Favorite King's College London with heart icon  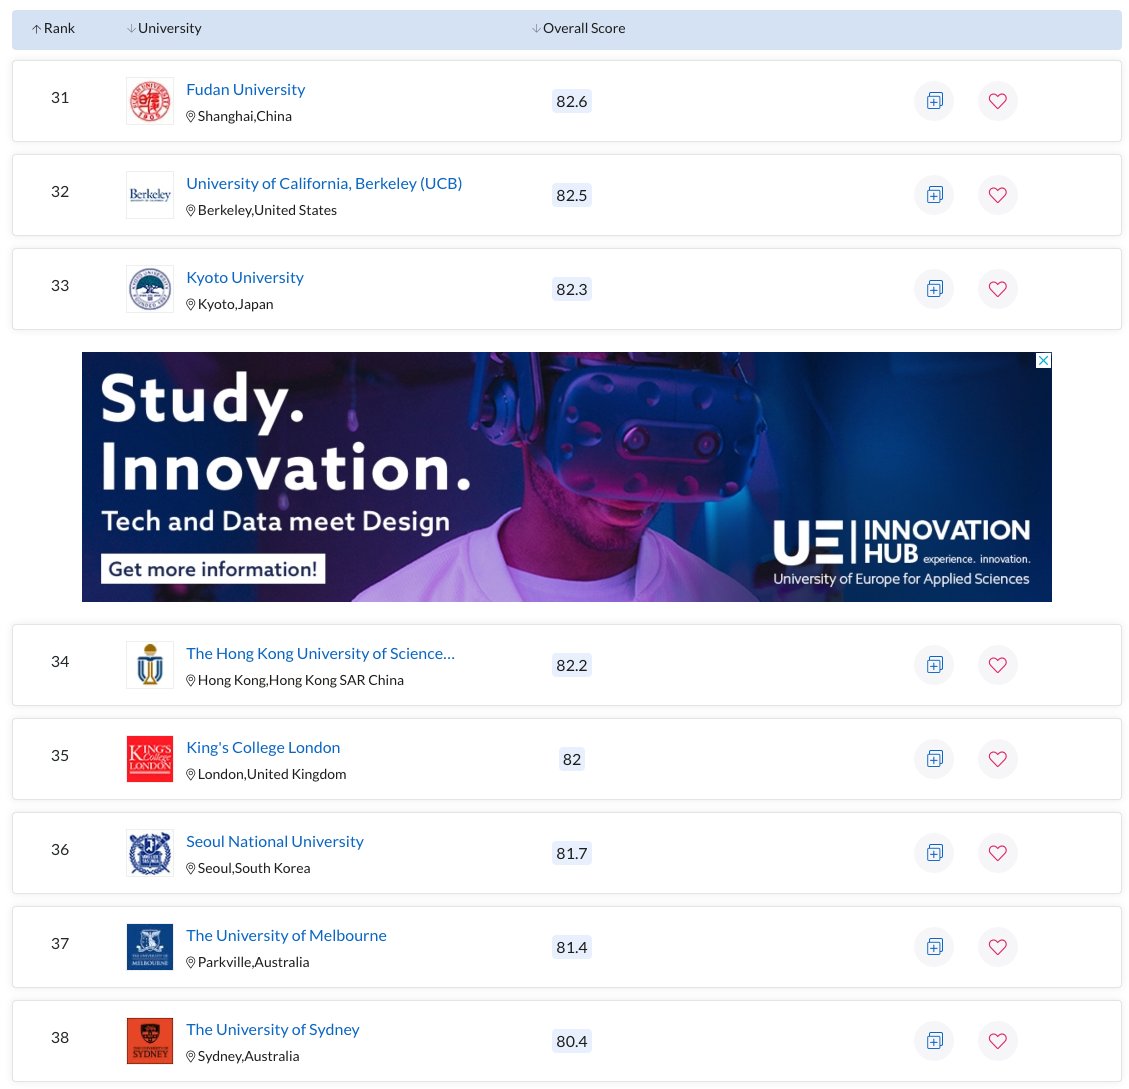tap(997, 758)
